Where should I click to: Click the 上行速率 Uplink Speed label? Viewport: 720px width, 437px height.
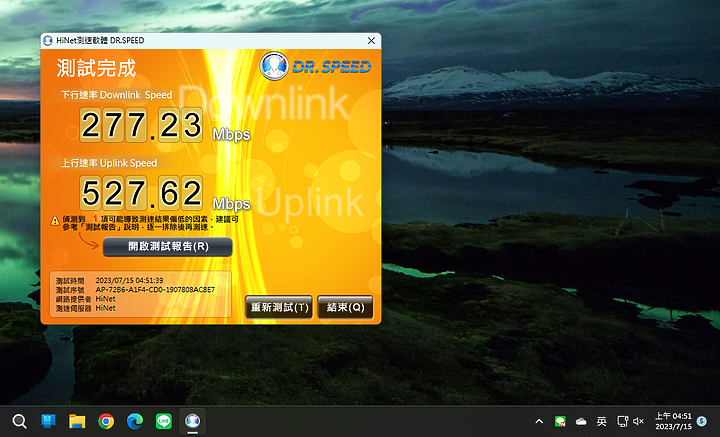(x=109, y=163)
